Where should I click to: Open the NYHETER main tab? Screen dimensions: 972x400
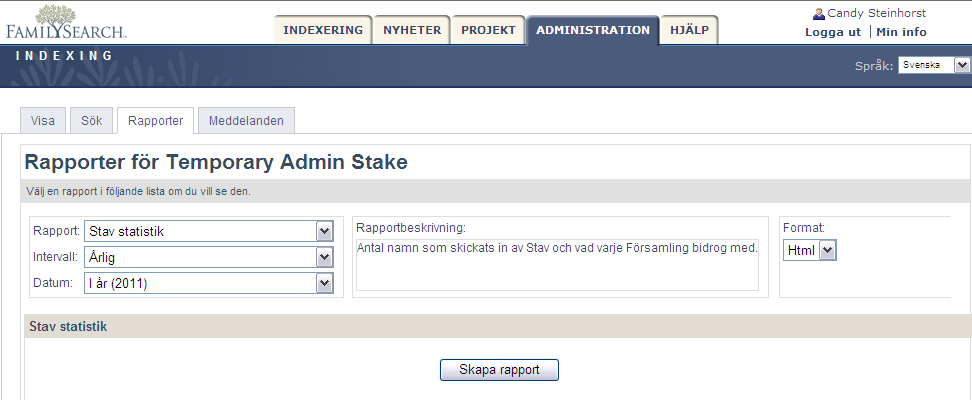pyautogui.click(x=412, y=30)
